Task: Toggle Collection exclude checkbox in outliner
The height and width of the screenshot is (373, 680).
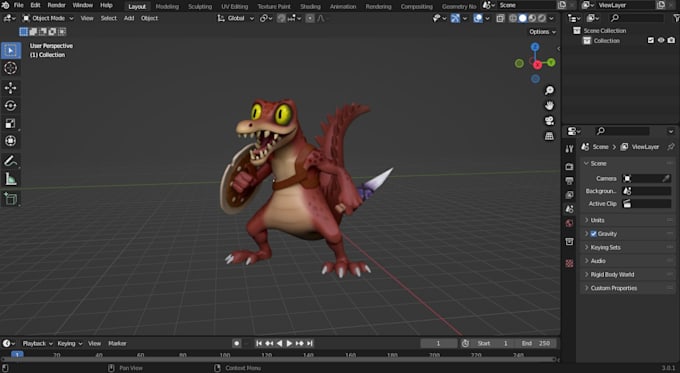Action: [651, 40]
